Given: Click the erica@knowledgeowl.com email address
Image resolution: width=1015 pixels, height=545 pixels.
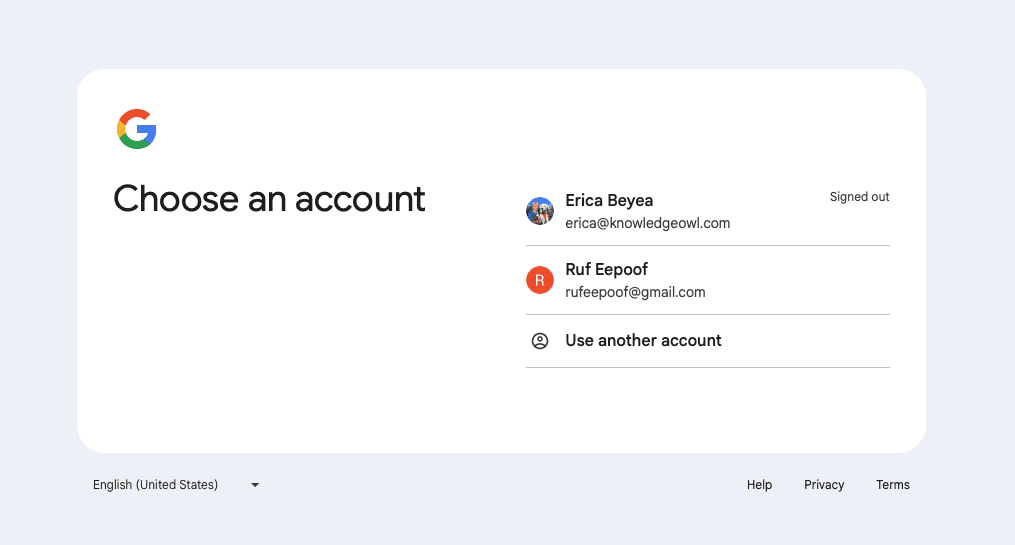Looking at the screenshot, I should click(x=647, y=223).
